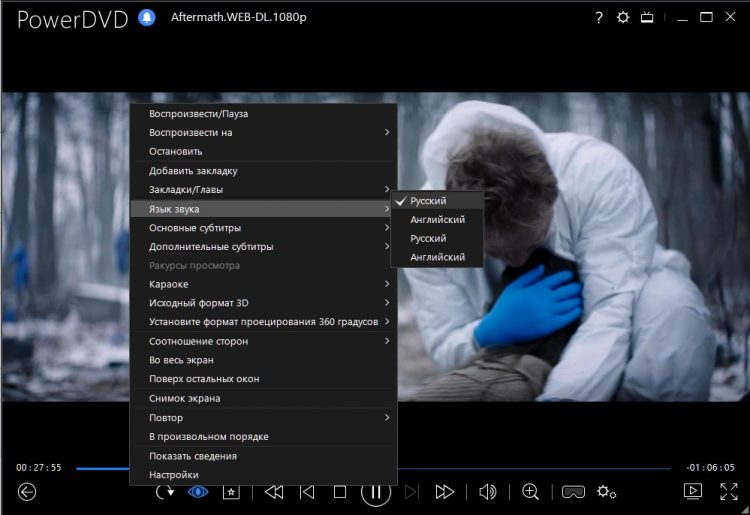Click the rewind button
750x515 pixels.
pos(273,491)
